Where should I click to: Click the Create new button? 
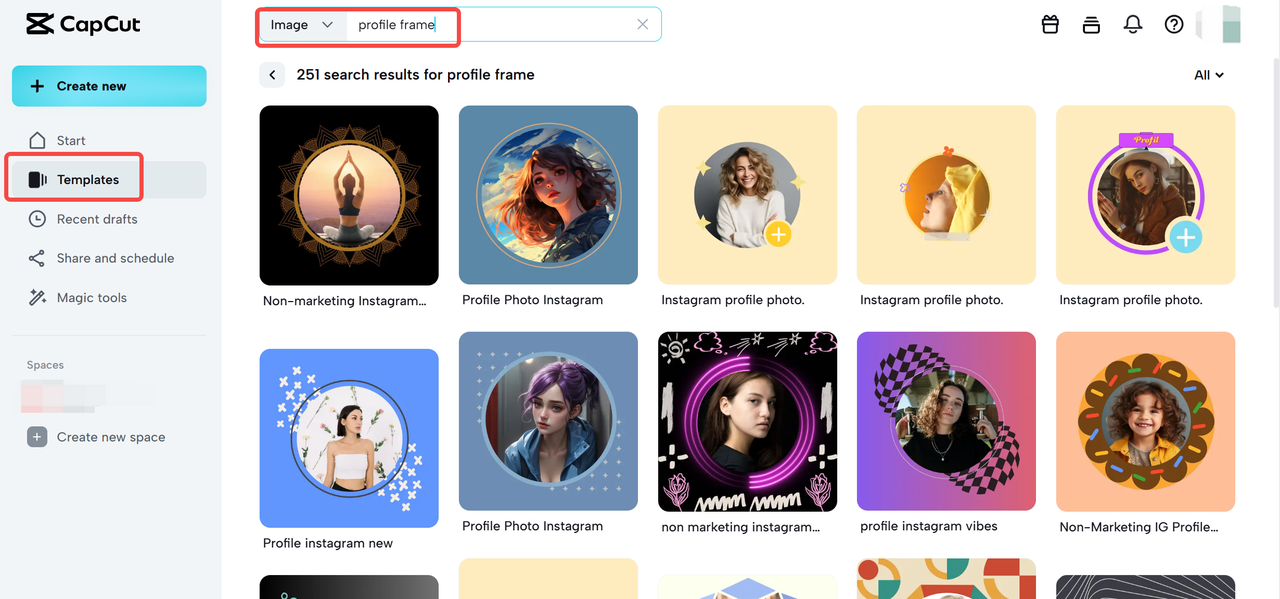point(109,86)
